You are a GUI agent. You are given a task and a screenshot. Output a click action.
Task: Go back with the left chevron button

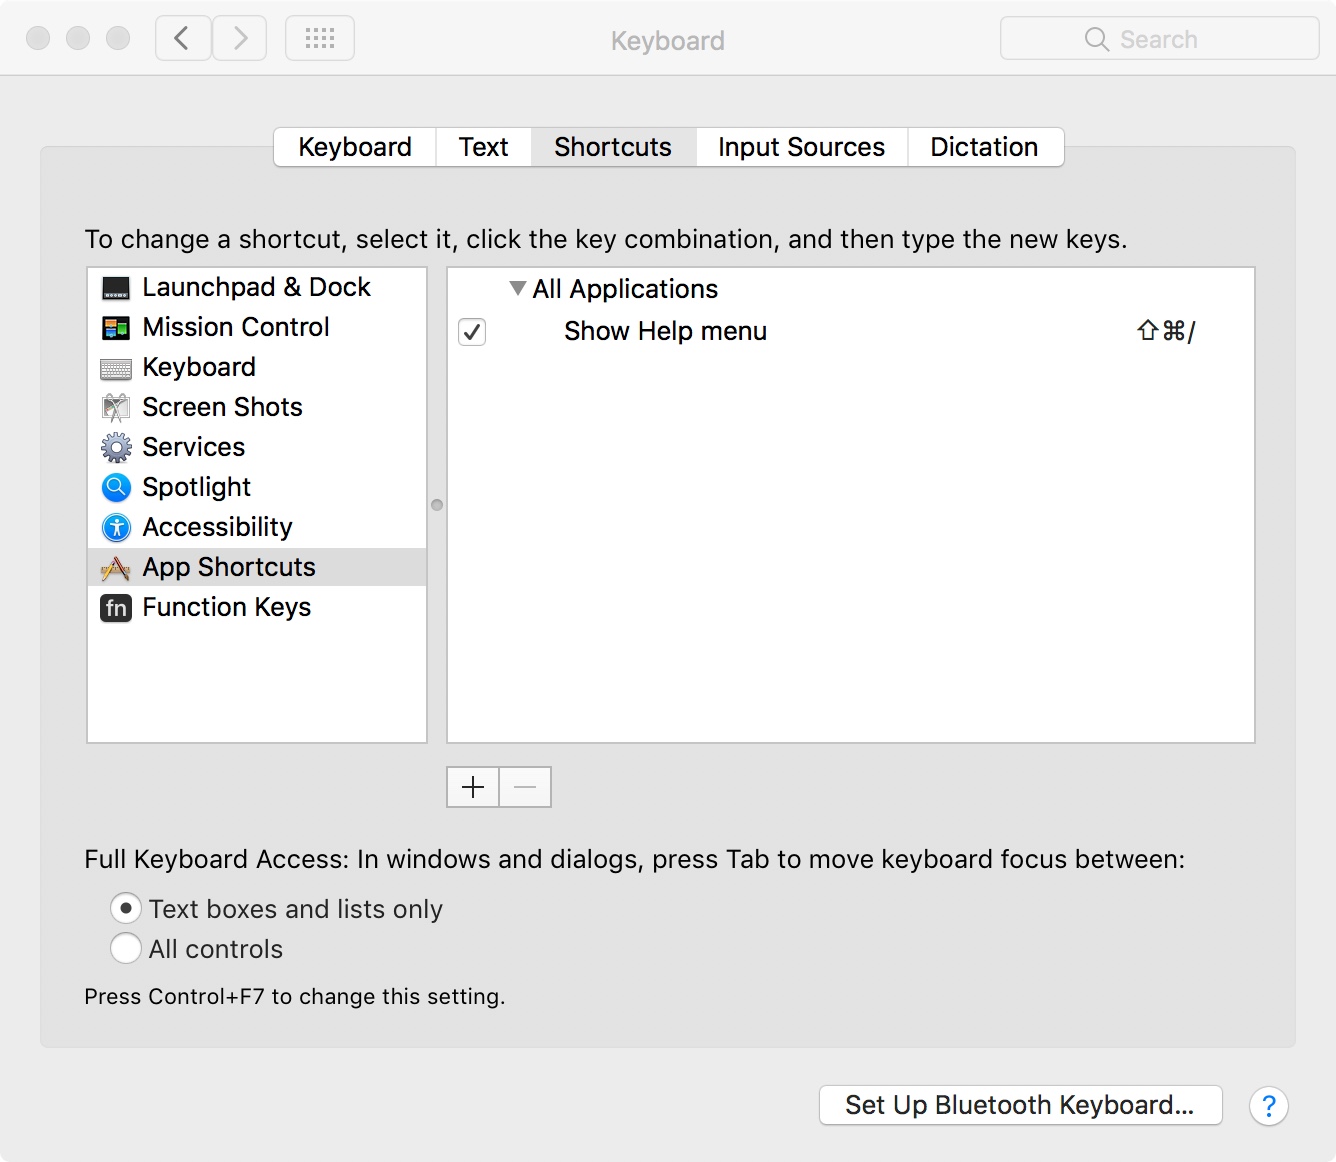pos(183,39)
